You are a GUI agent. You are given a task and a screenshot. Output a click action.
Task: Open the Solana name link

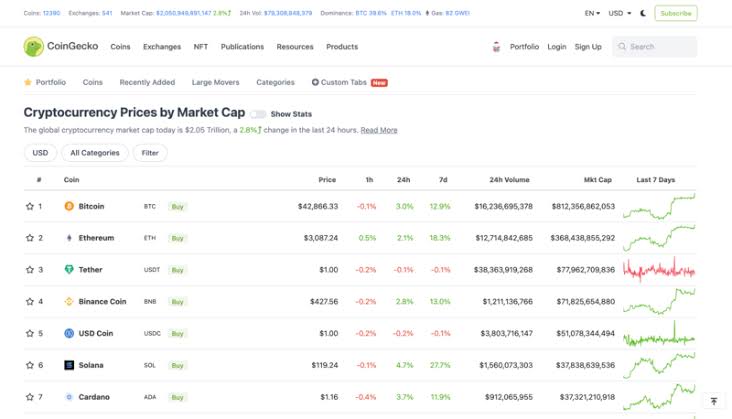click(91, 365)
